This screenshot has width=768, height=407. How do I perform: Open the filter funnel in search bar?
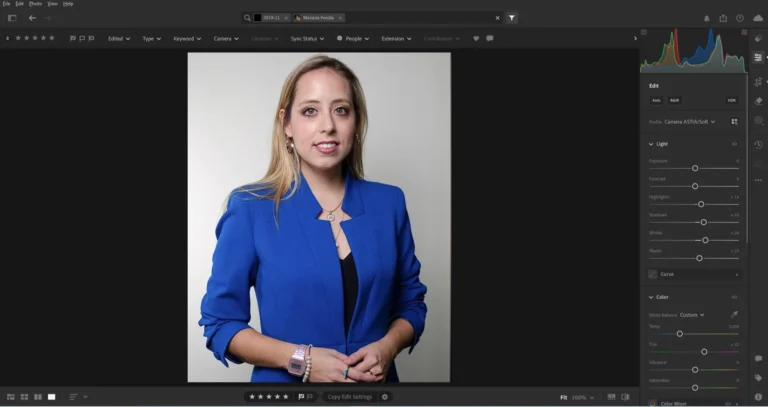(x=512, y=18)
